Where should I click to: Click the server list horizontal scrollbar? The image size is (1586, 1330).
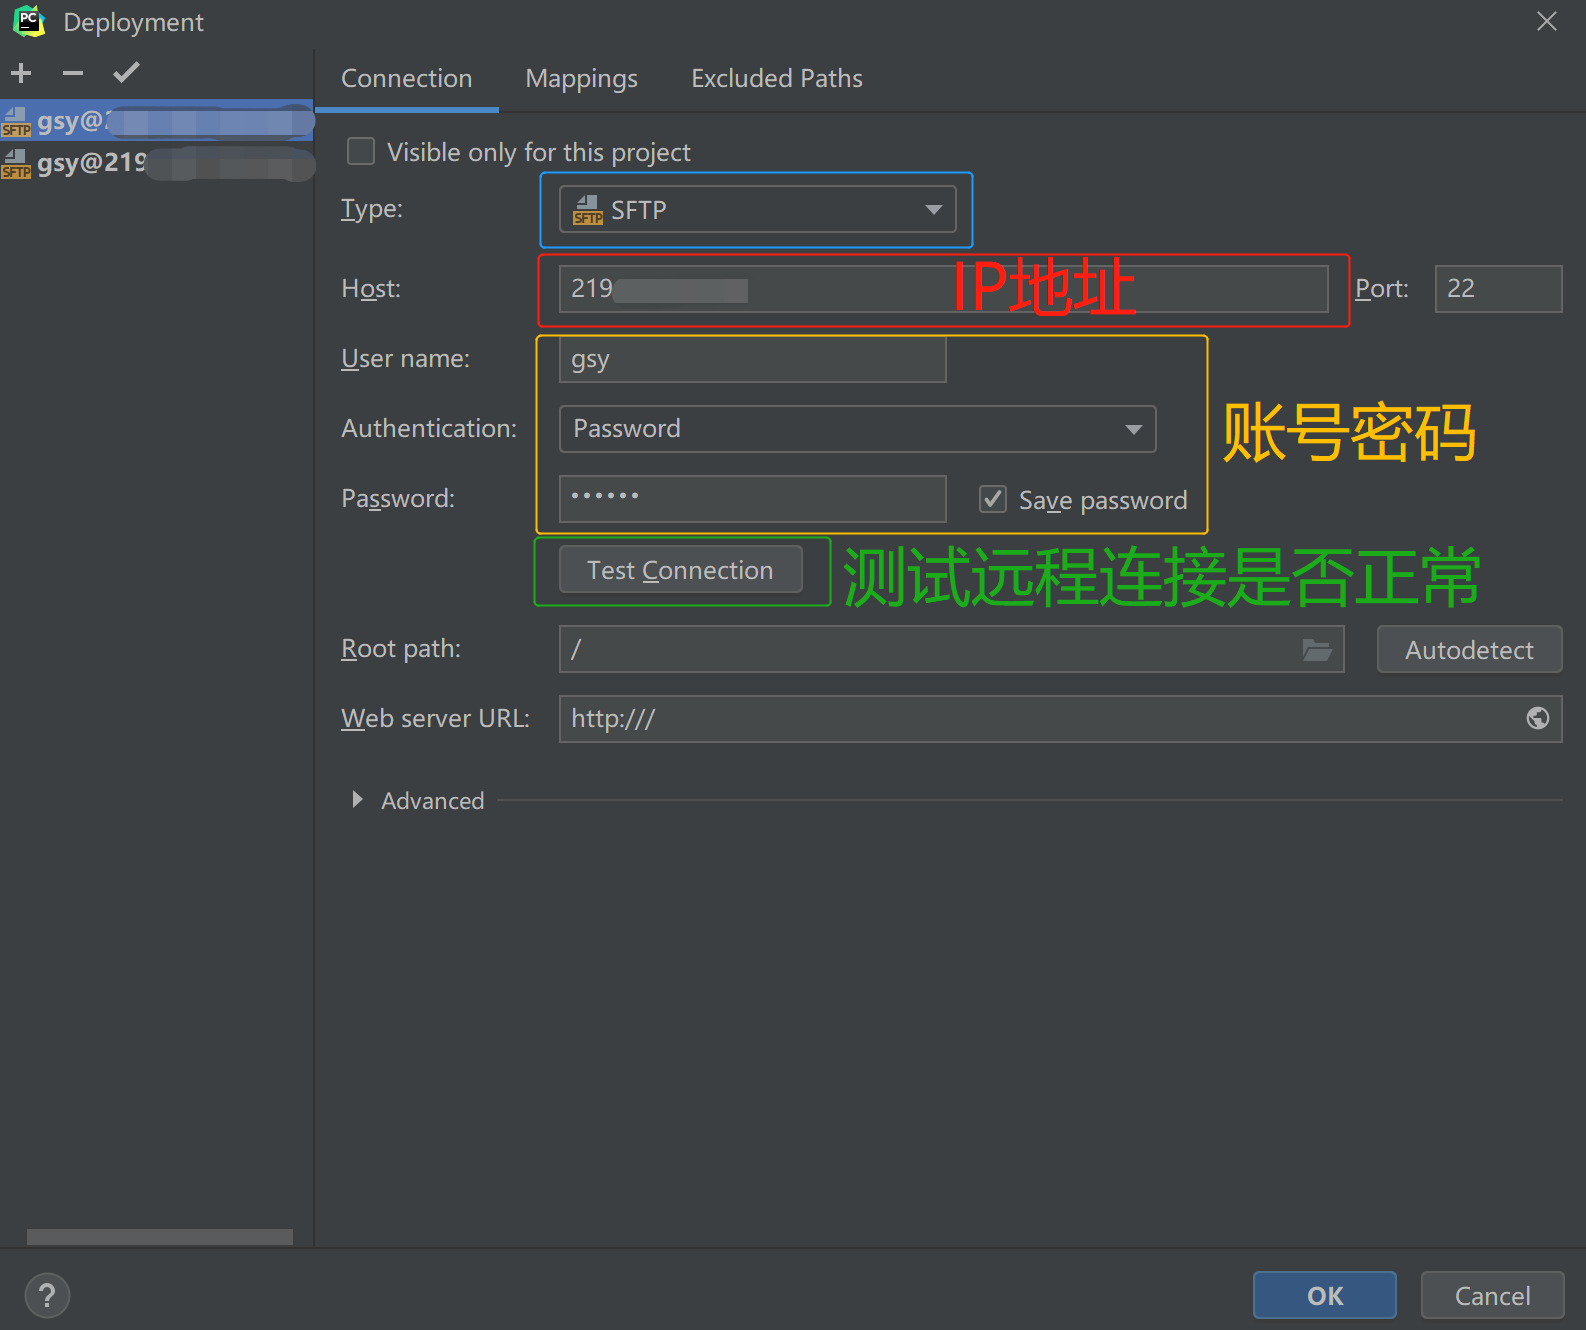tap(160, 1237)
